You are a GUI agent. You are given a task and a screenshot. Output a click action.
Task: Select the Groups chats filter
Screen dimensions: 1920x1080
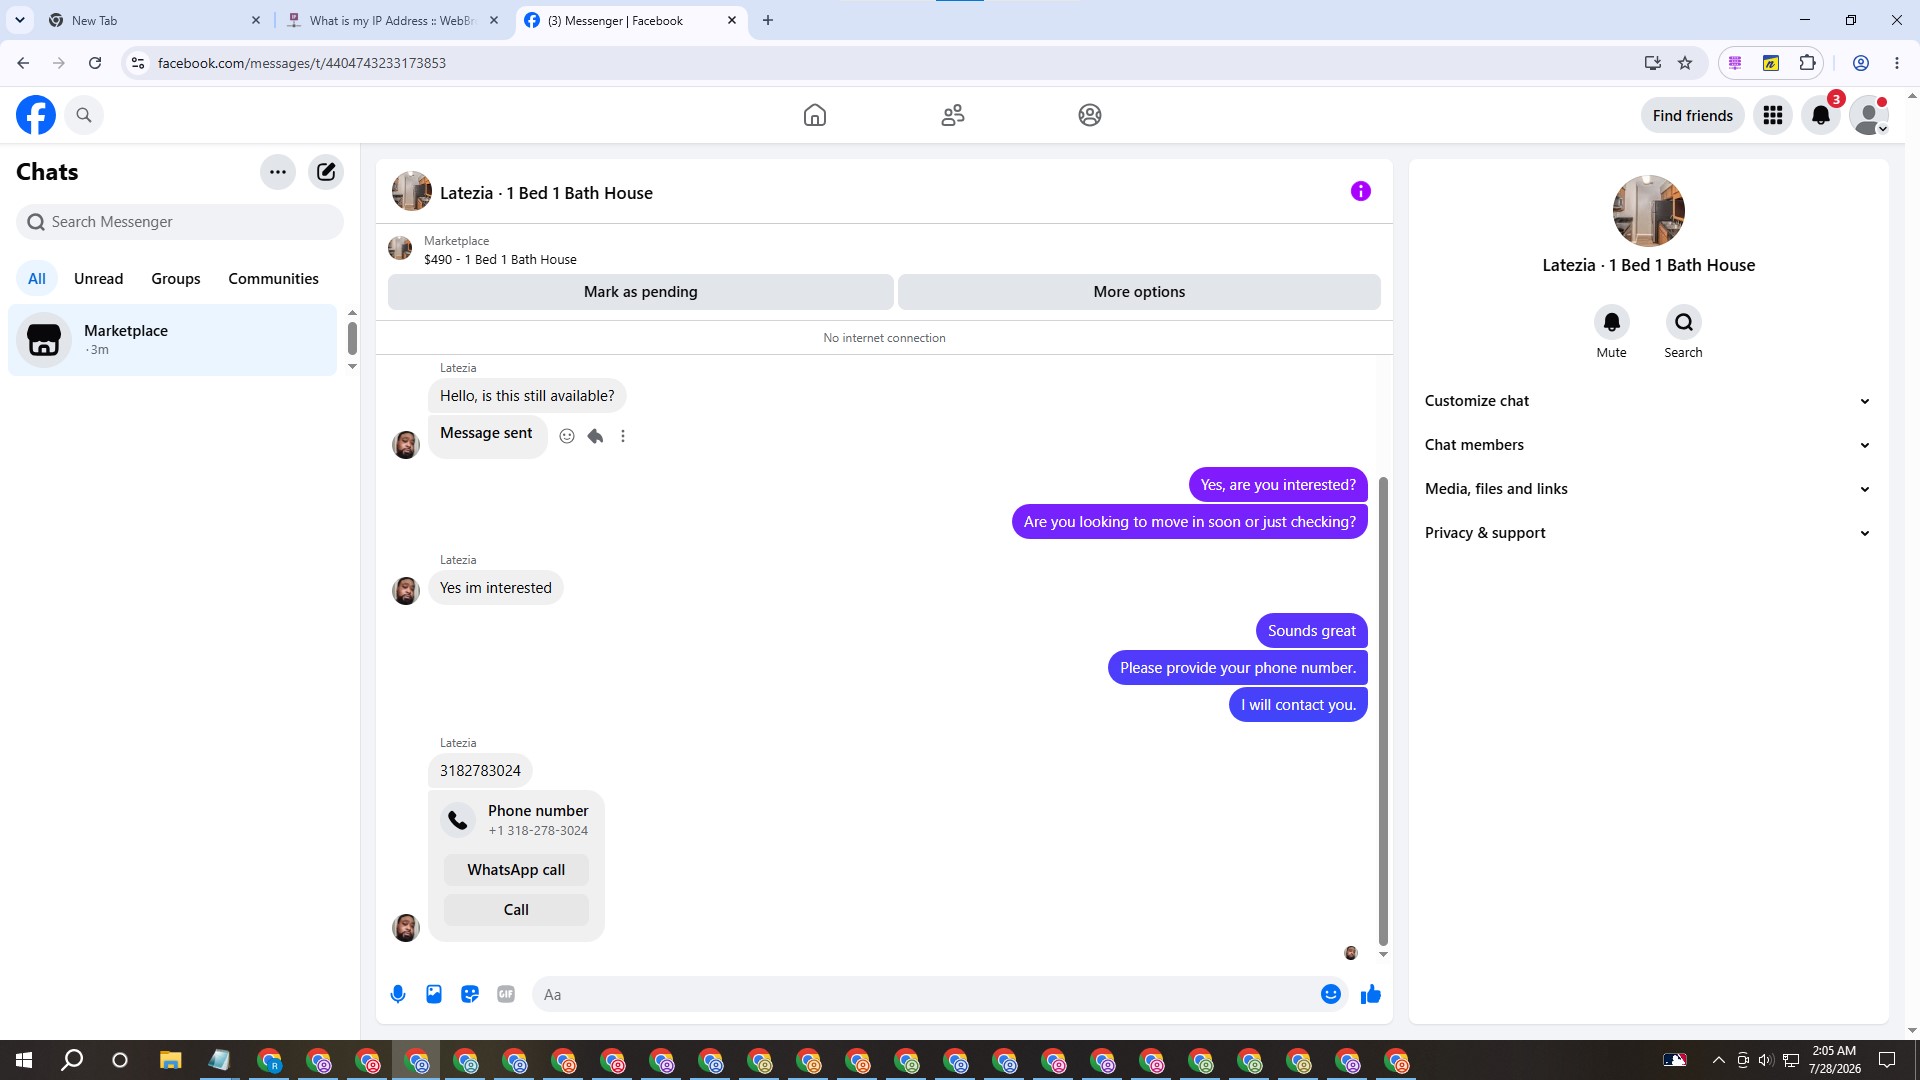[176, 279]
